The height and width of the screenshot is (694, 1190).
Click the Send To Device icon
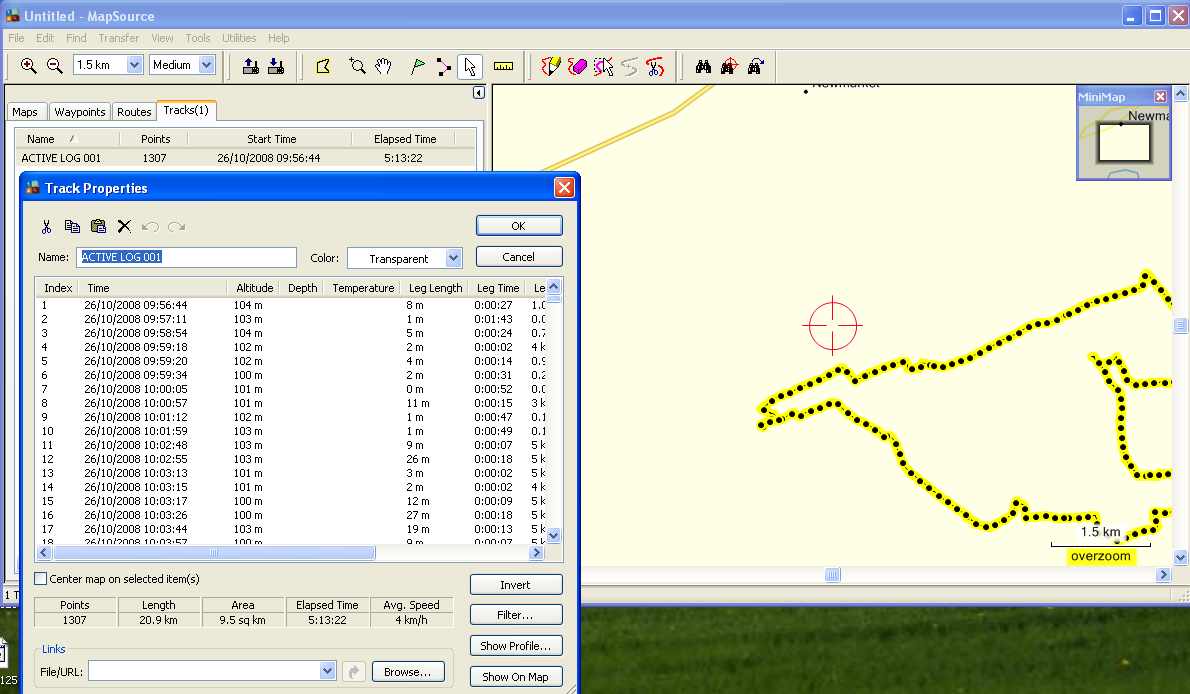tap(250, 66)
